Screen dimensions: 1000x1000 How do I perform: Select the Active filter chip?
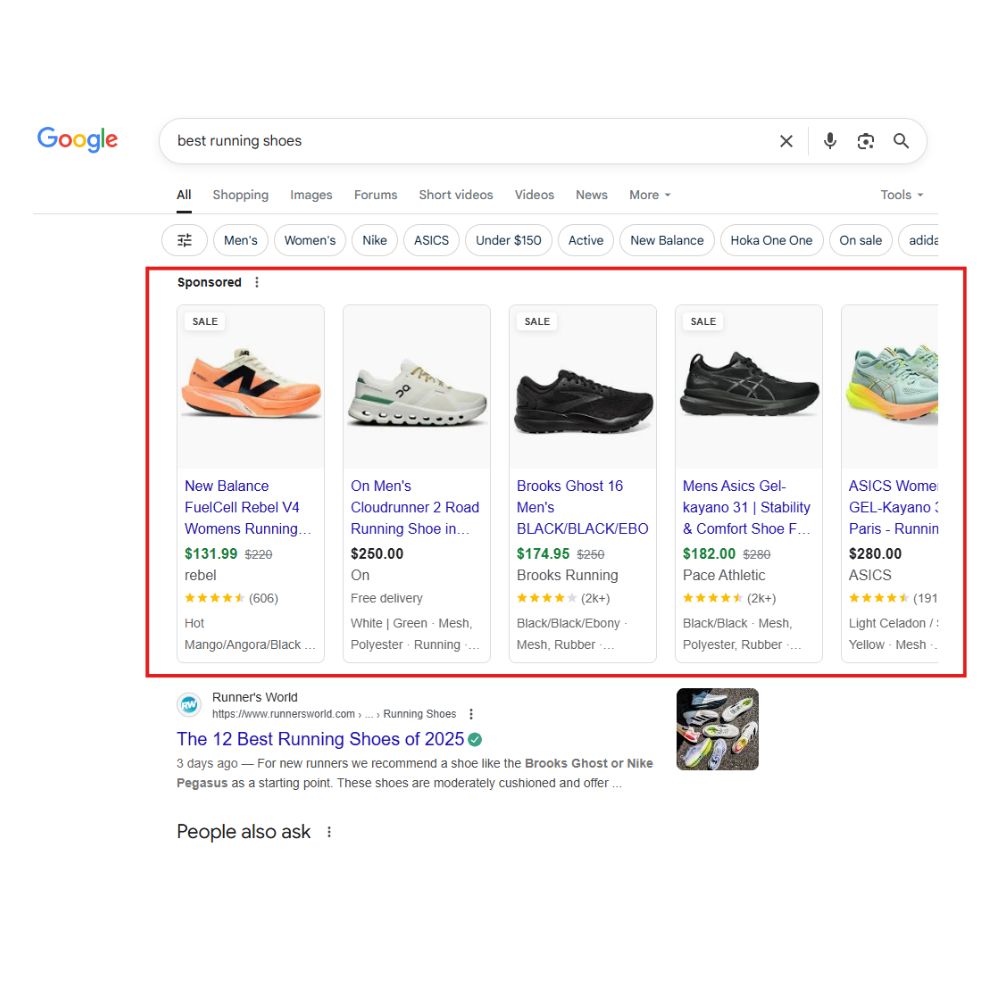tap(585, 240)
